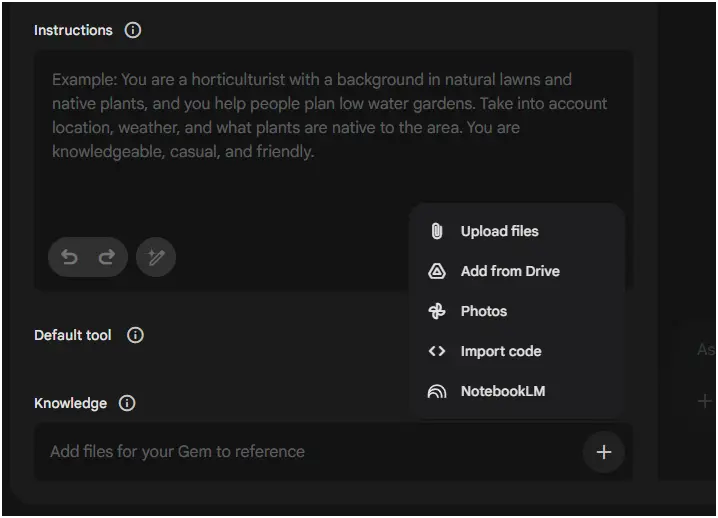718x518 pixels.
Task: Choose NotebookLM as knowledge source
Action: [517, 391]
